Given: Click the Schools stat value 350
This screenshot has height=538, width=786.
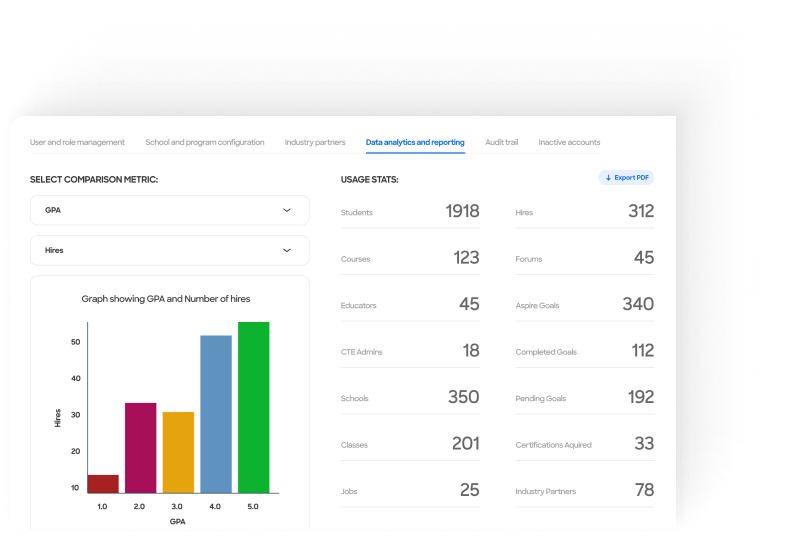Looking at the screenshot, I should [463, 397].
